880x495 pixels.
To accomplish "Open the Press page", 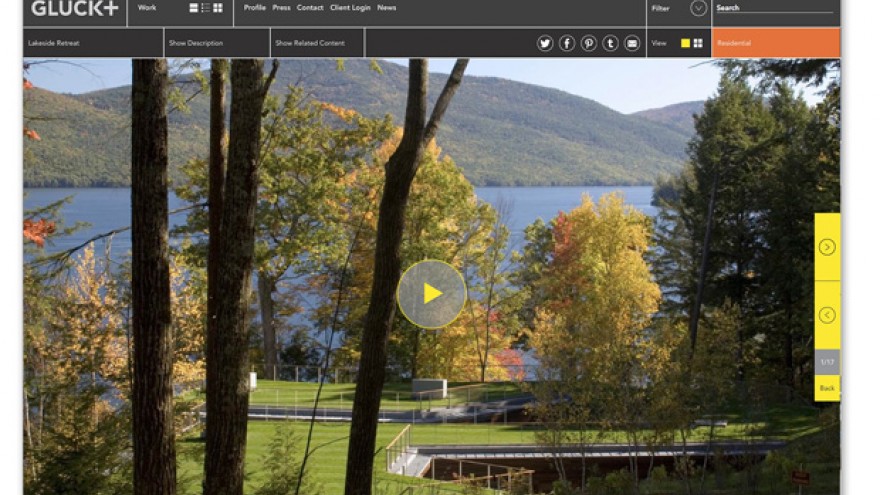I will coord(281,8).
